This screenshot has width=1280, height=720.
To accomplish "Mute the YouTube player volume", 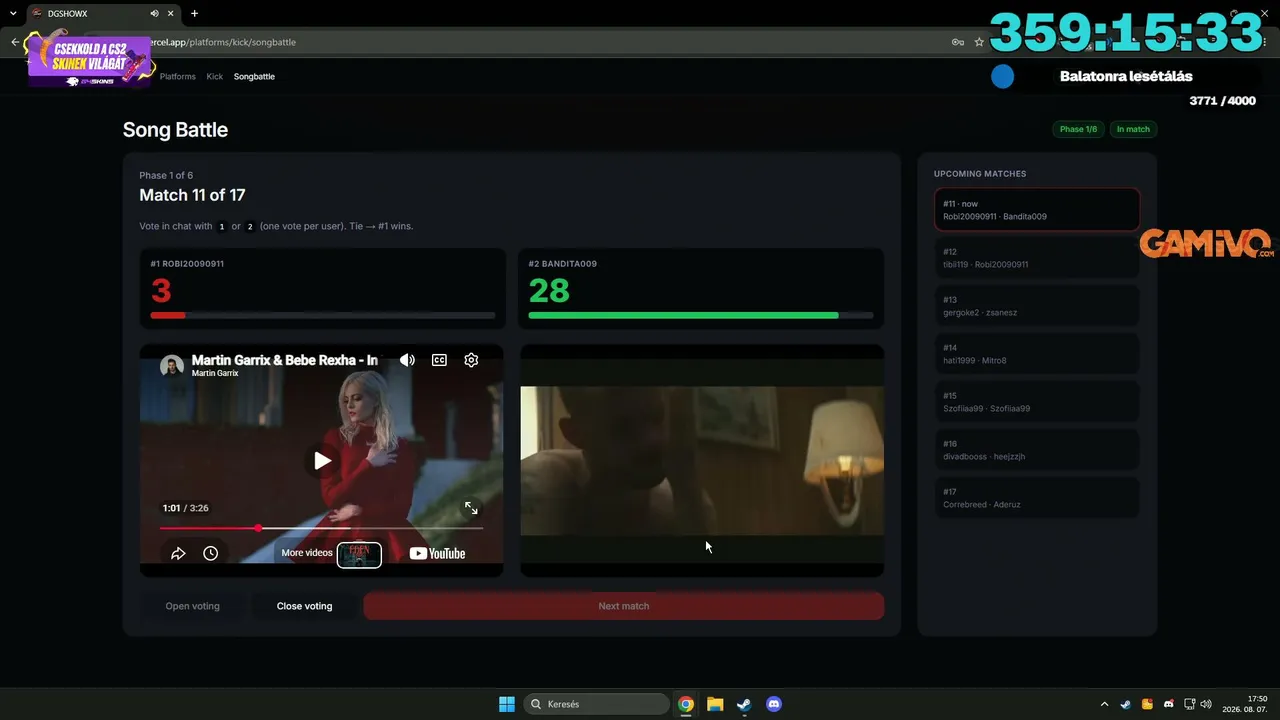I will (x=407, y=360).
